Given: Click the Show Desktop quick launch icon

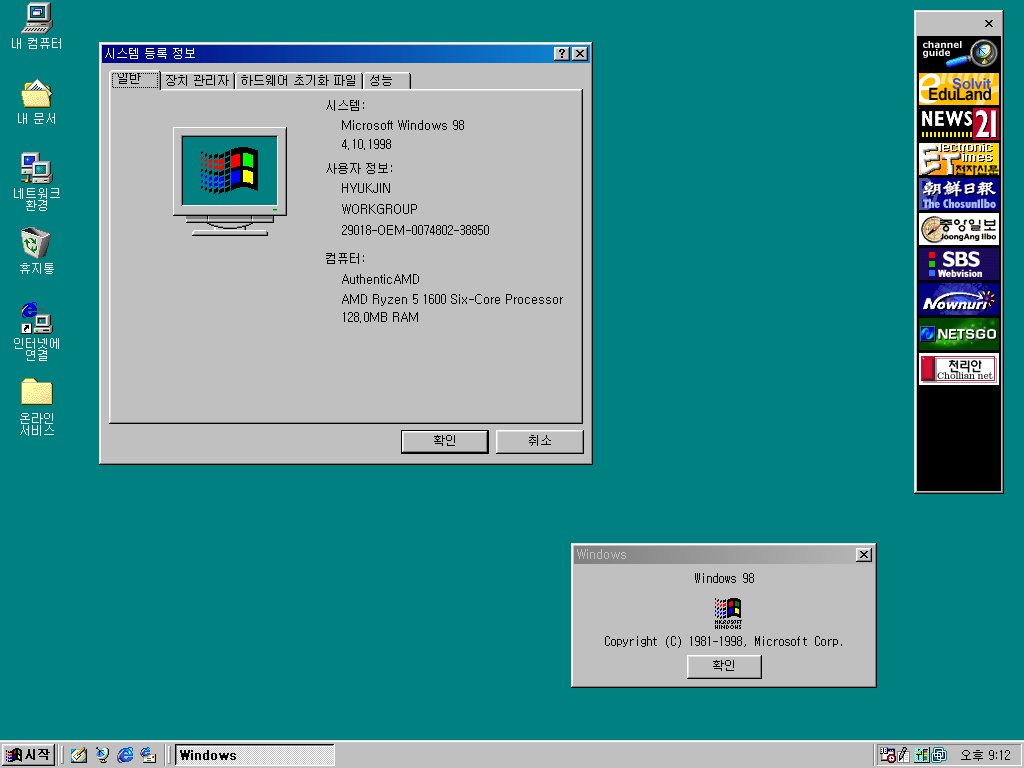Looking at the screenshot, I should click(79, 755).
